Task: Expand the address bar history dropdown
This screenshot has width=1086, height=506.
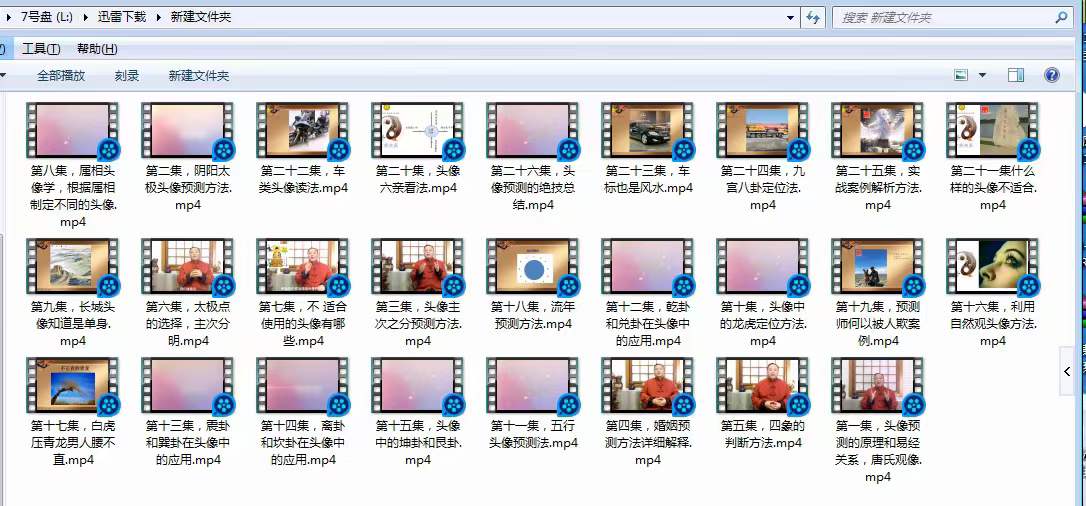Action: click(790, 18)
